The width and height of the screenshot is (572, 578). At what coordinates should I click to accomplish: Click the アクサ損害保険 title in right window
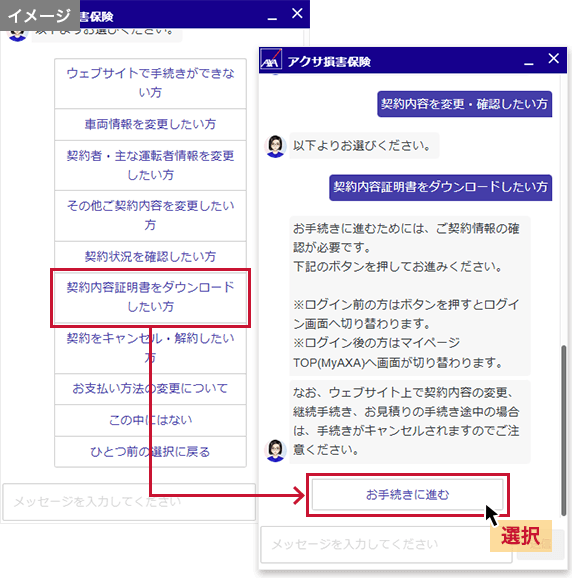click(x=329, y=62)
